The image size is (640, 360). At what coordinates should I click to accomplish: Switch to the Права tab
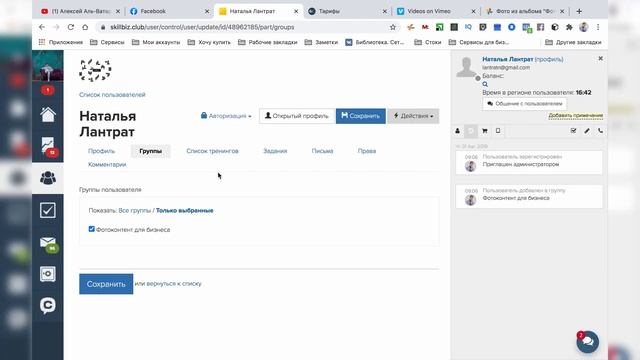(367, 151)
